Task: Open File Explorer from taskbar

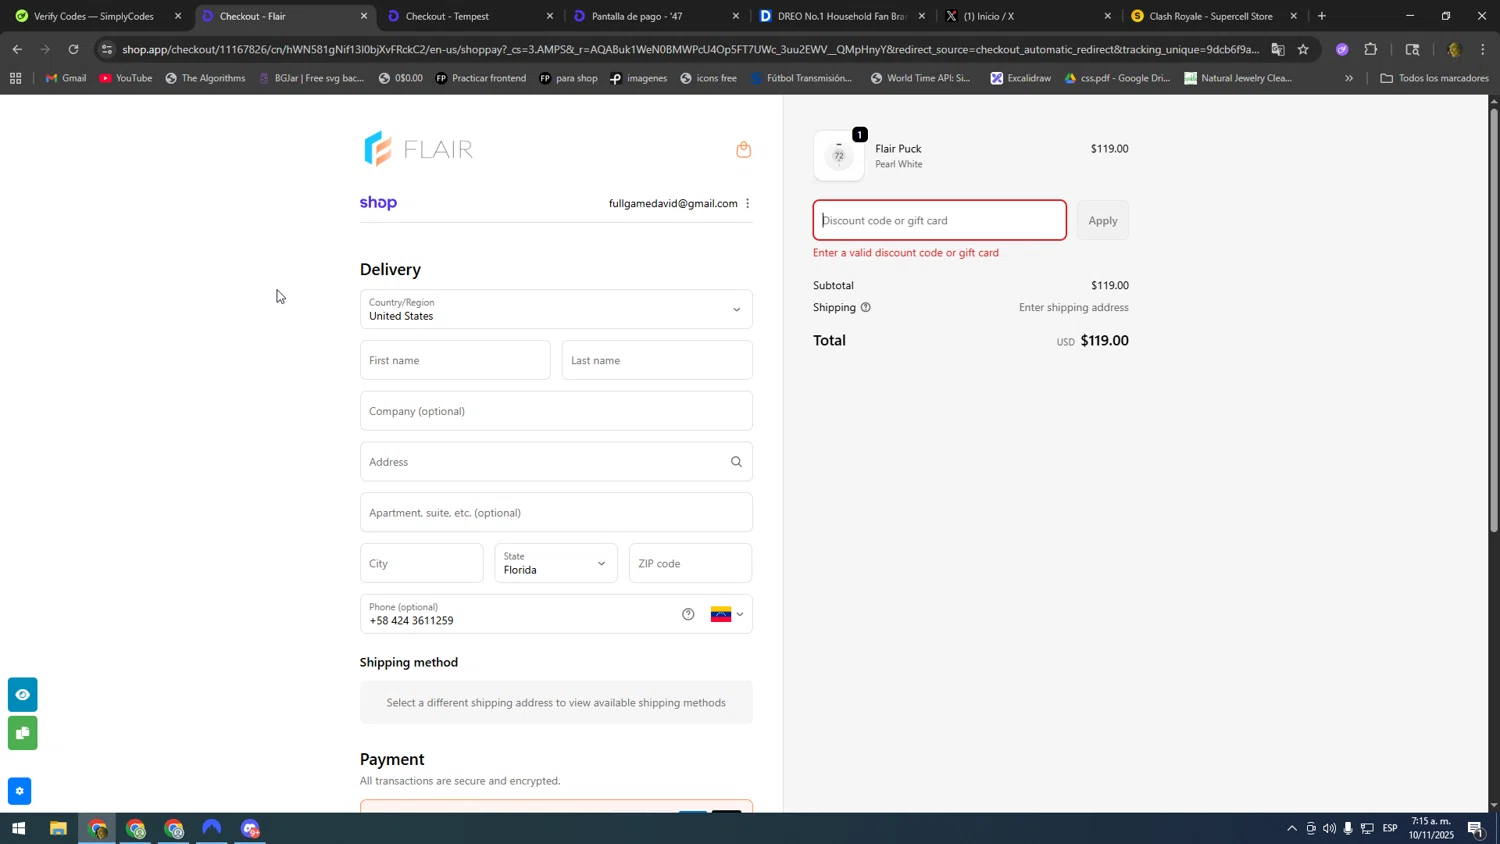Action: (58, 829)
